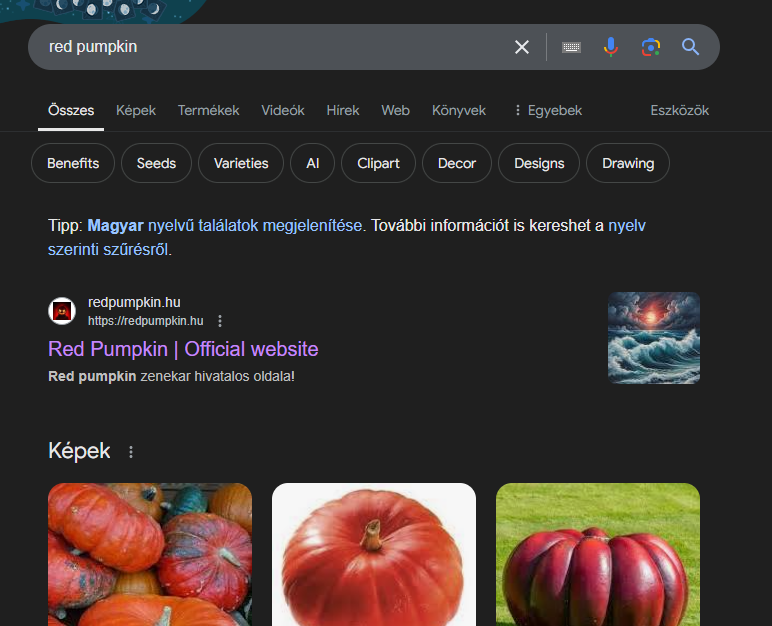Apply the Seeds suggestion chip
Viewport: 772px width, 626px height.
[156, 163]
